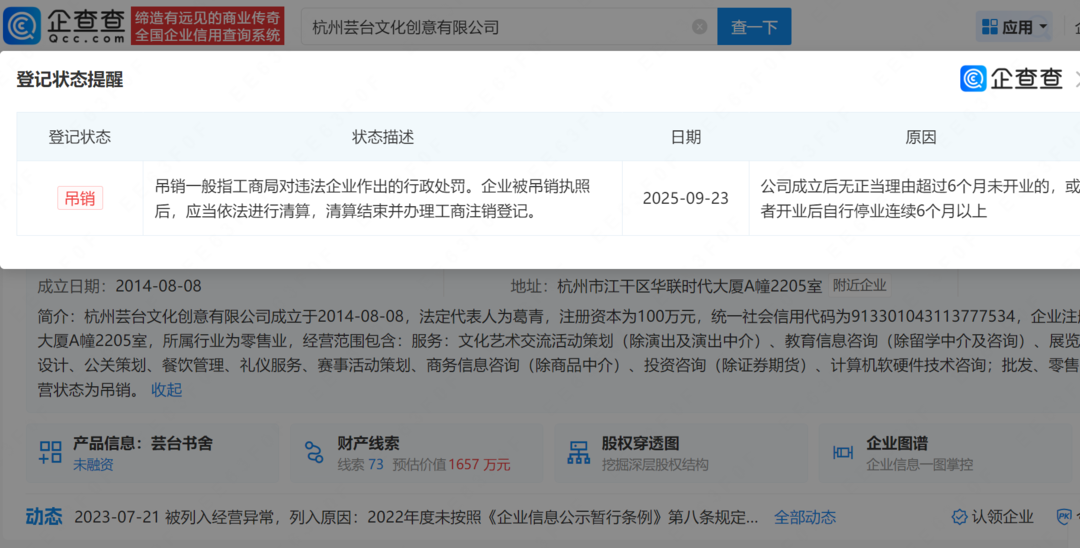Click the 2023-07-21 经营异常 news entry
1080x548 pixels.
point(416,517)
